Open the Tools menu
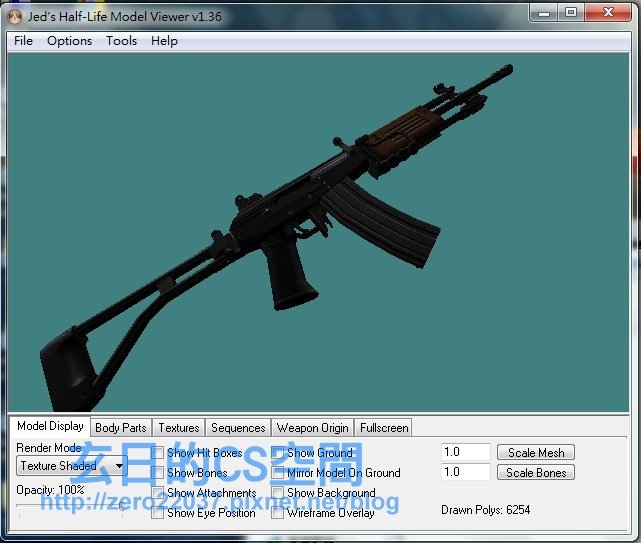The height and width of the screenshot is (543, 641). [x=121, y=41]
